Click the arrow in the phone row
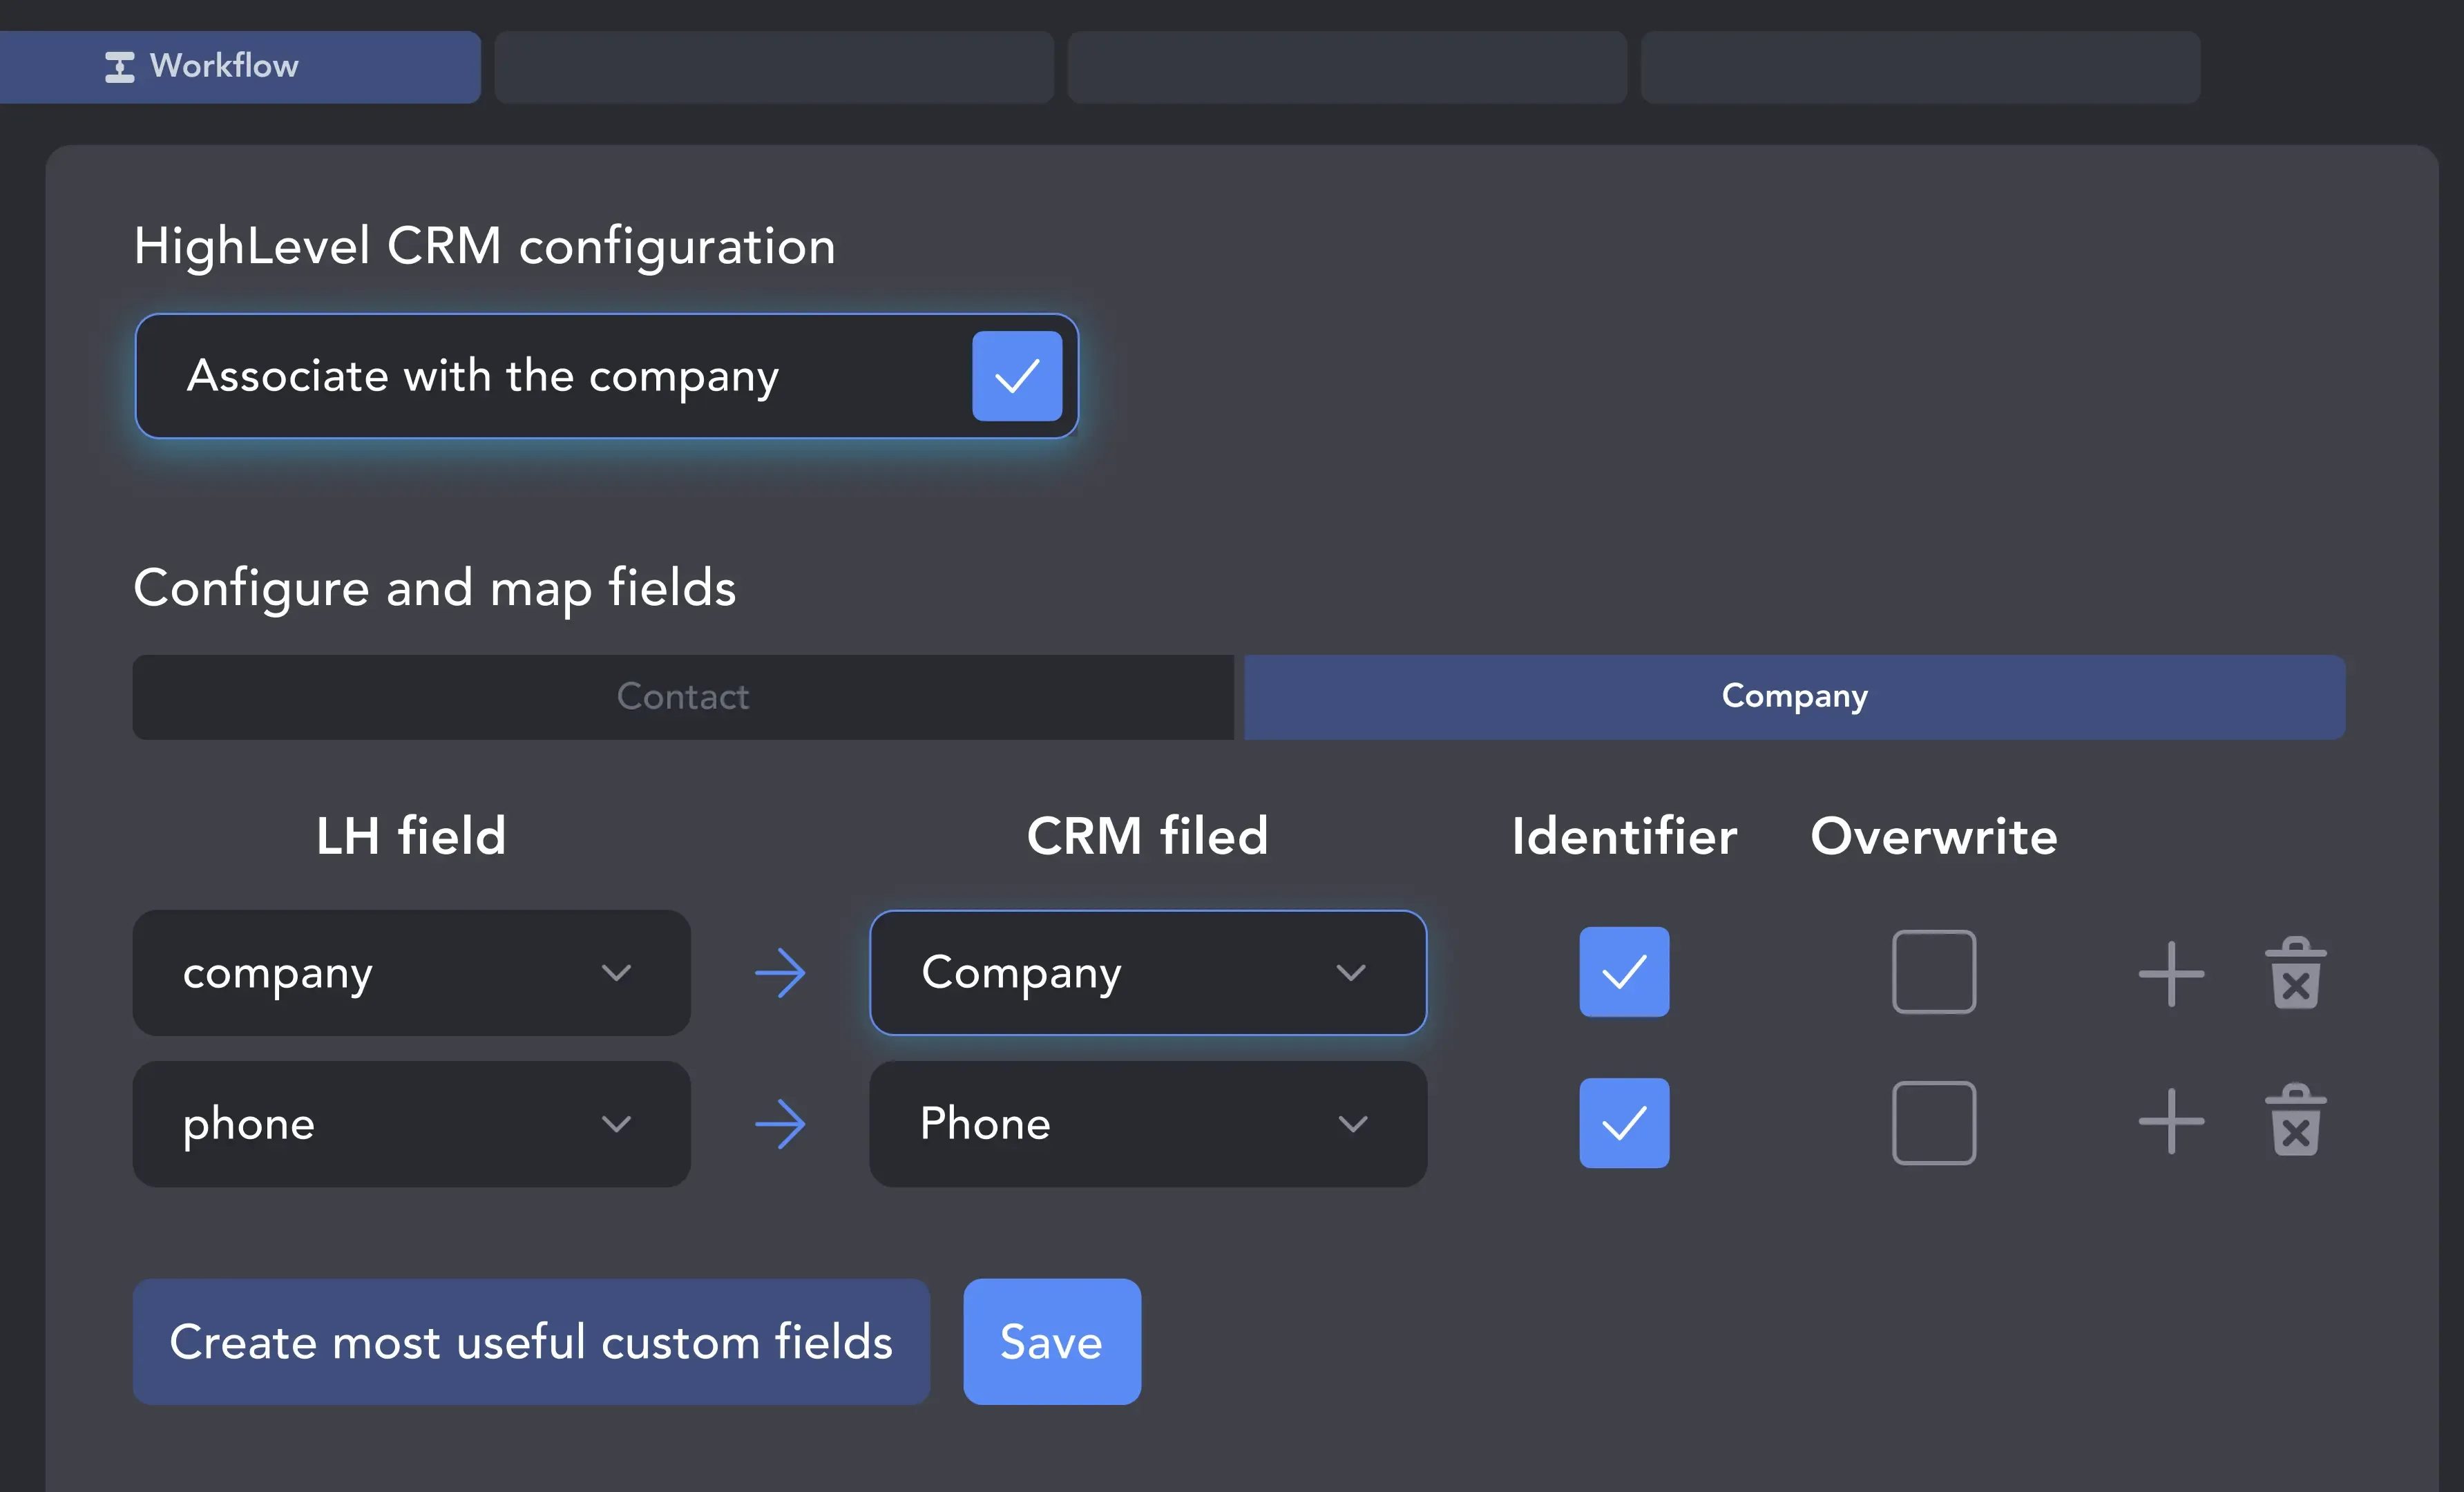The image size is (2464, 1492). pos(780,1124)
